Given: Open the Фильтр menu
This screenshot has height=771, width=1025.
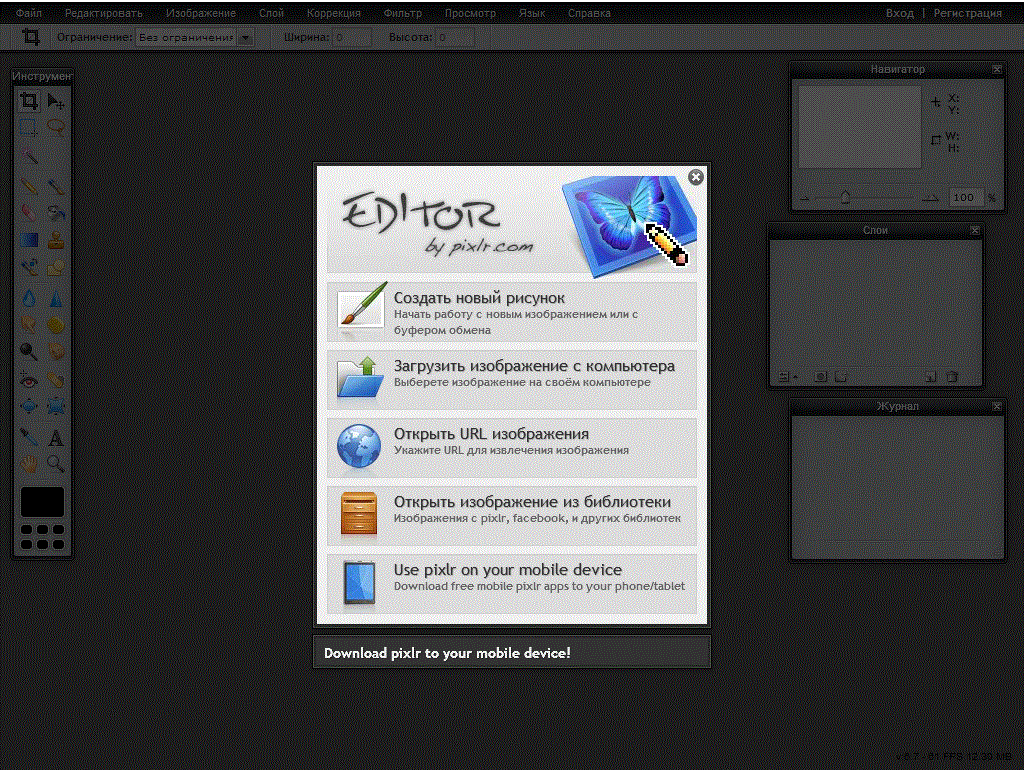Looking at the screenshot, I should pos(402,12).
